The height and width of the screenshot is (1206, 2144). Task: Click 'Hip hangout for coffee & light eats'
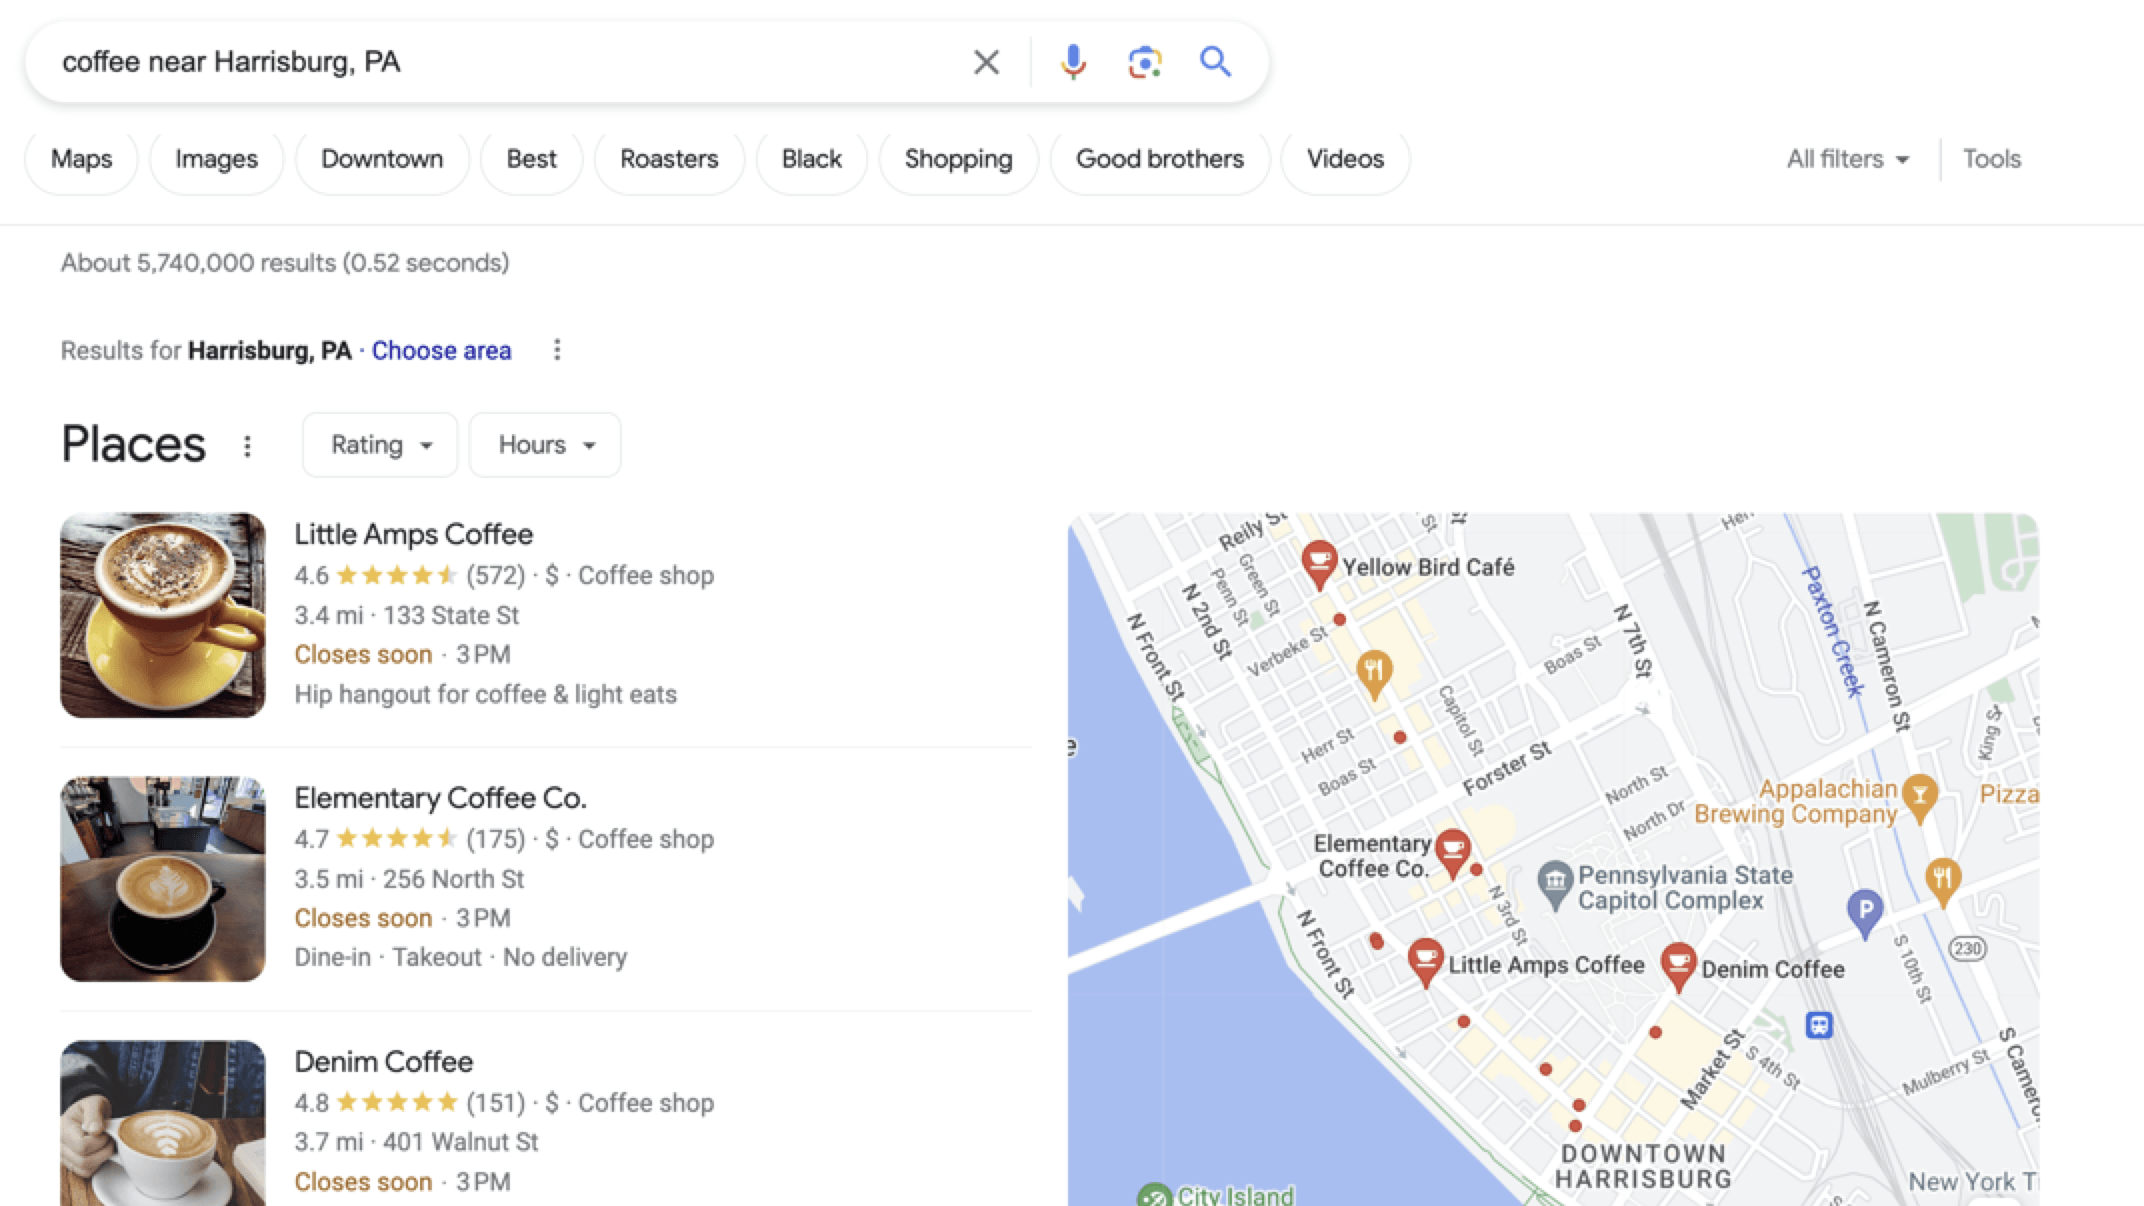tap(485, 694)
